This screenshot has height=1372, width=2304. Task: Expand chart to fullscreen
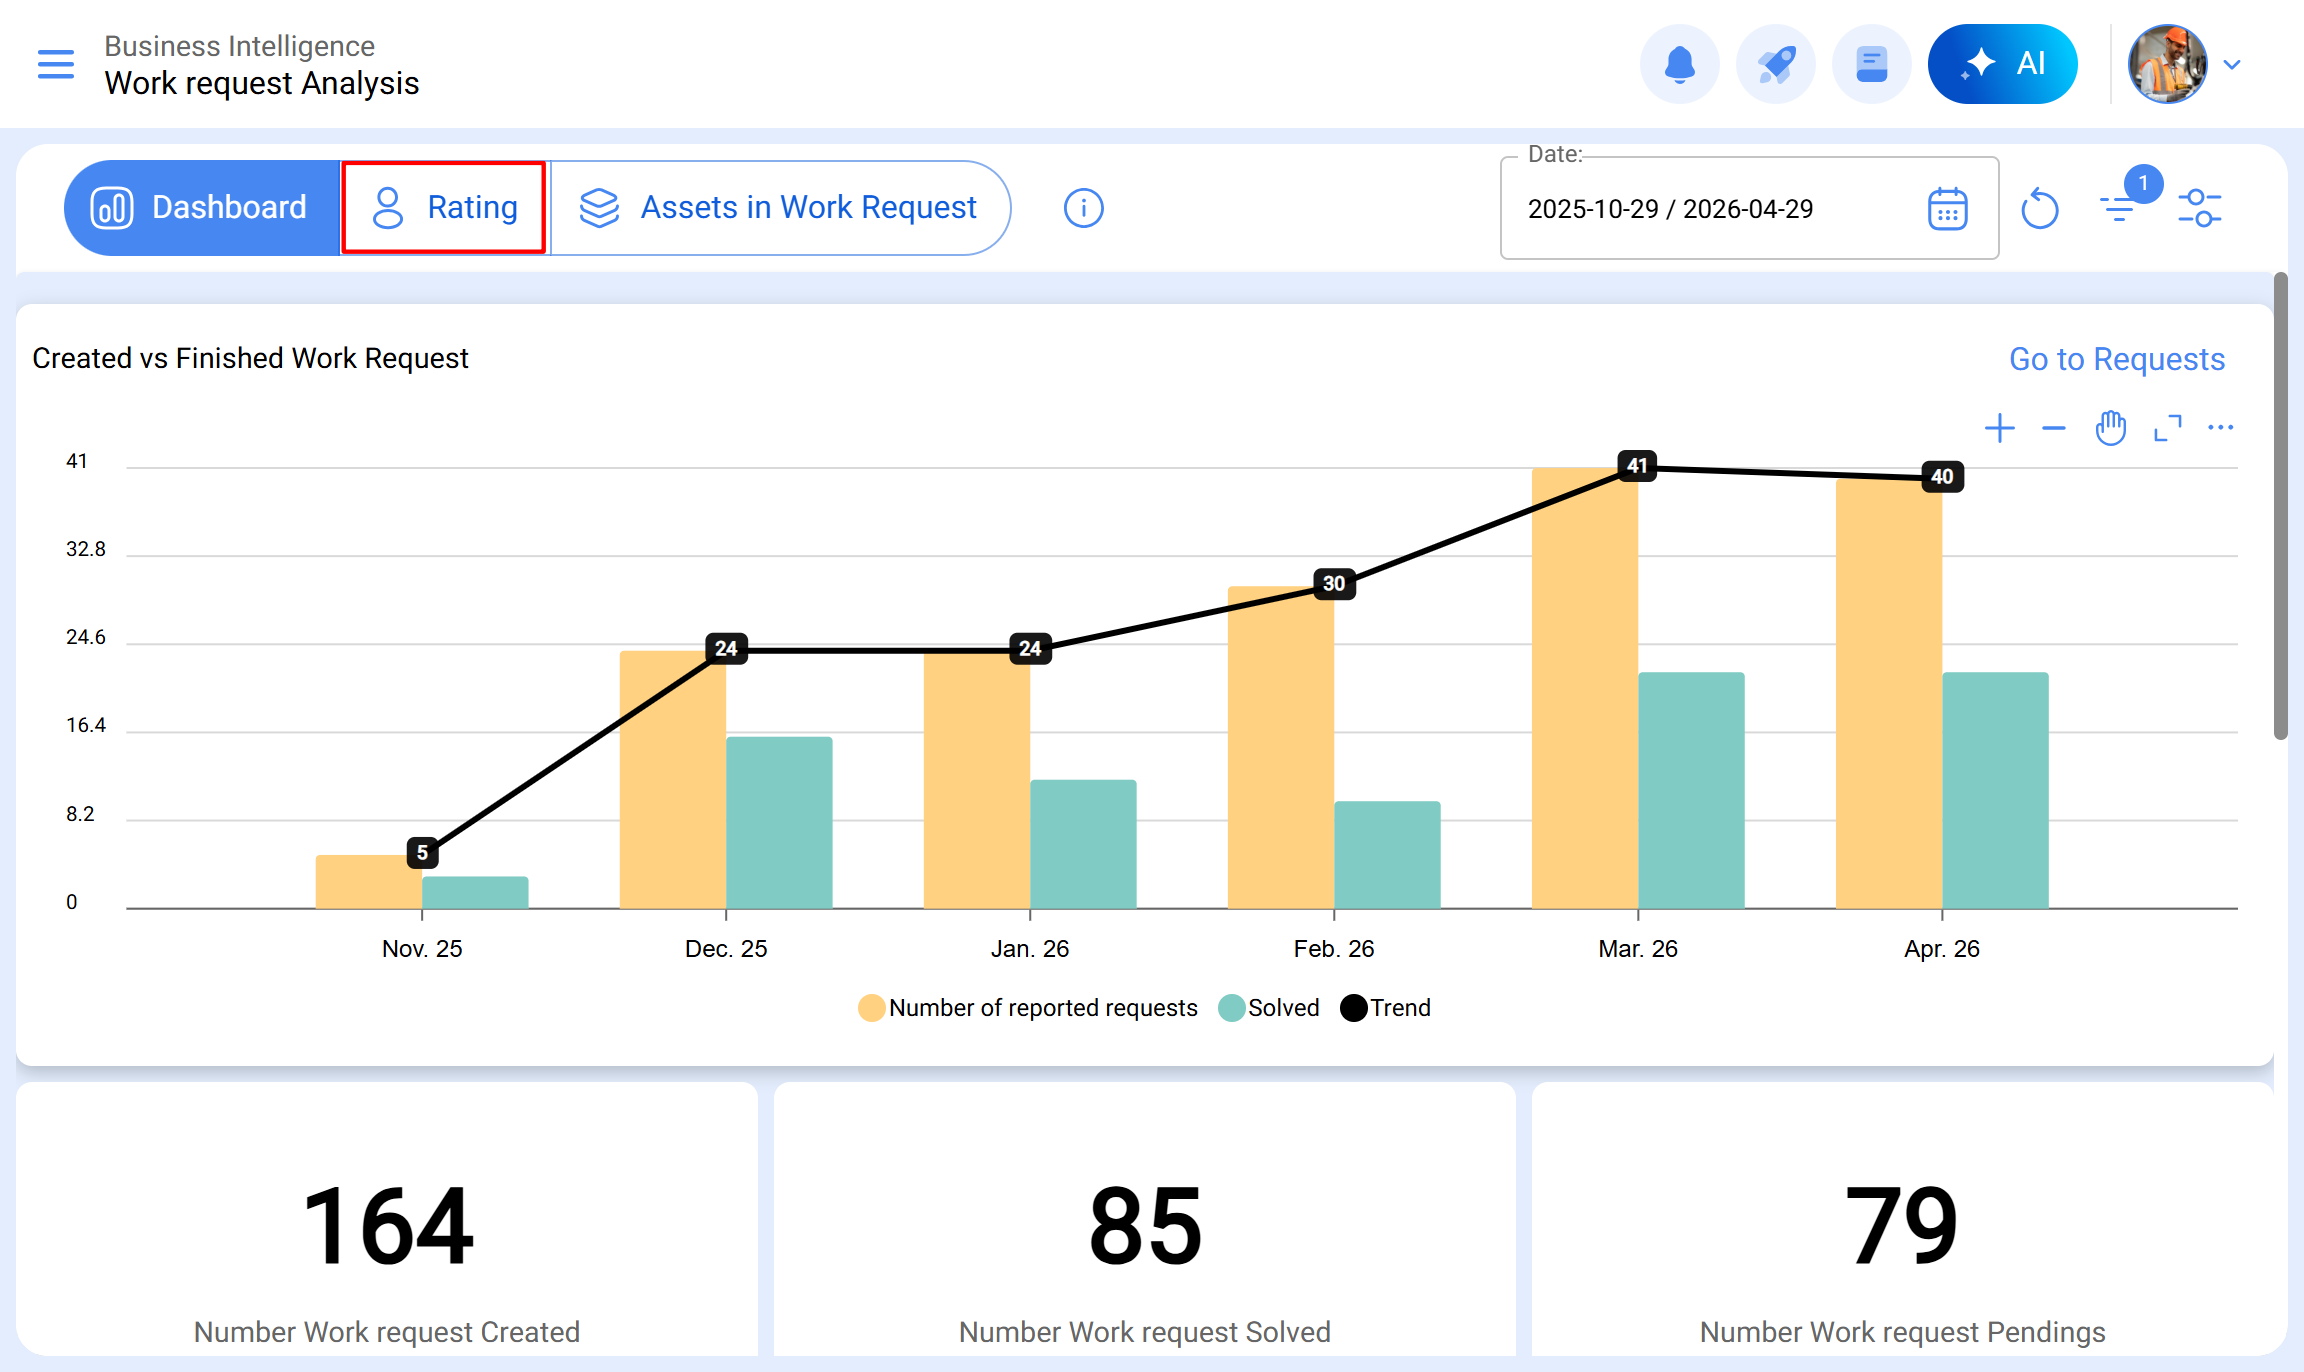2167,429
